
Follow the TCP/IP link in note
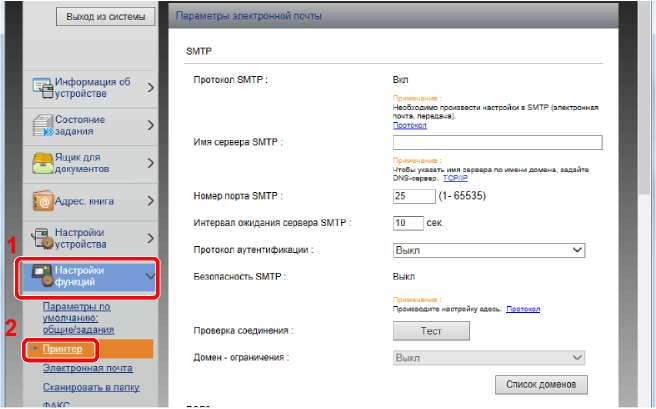click(456, 177)
